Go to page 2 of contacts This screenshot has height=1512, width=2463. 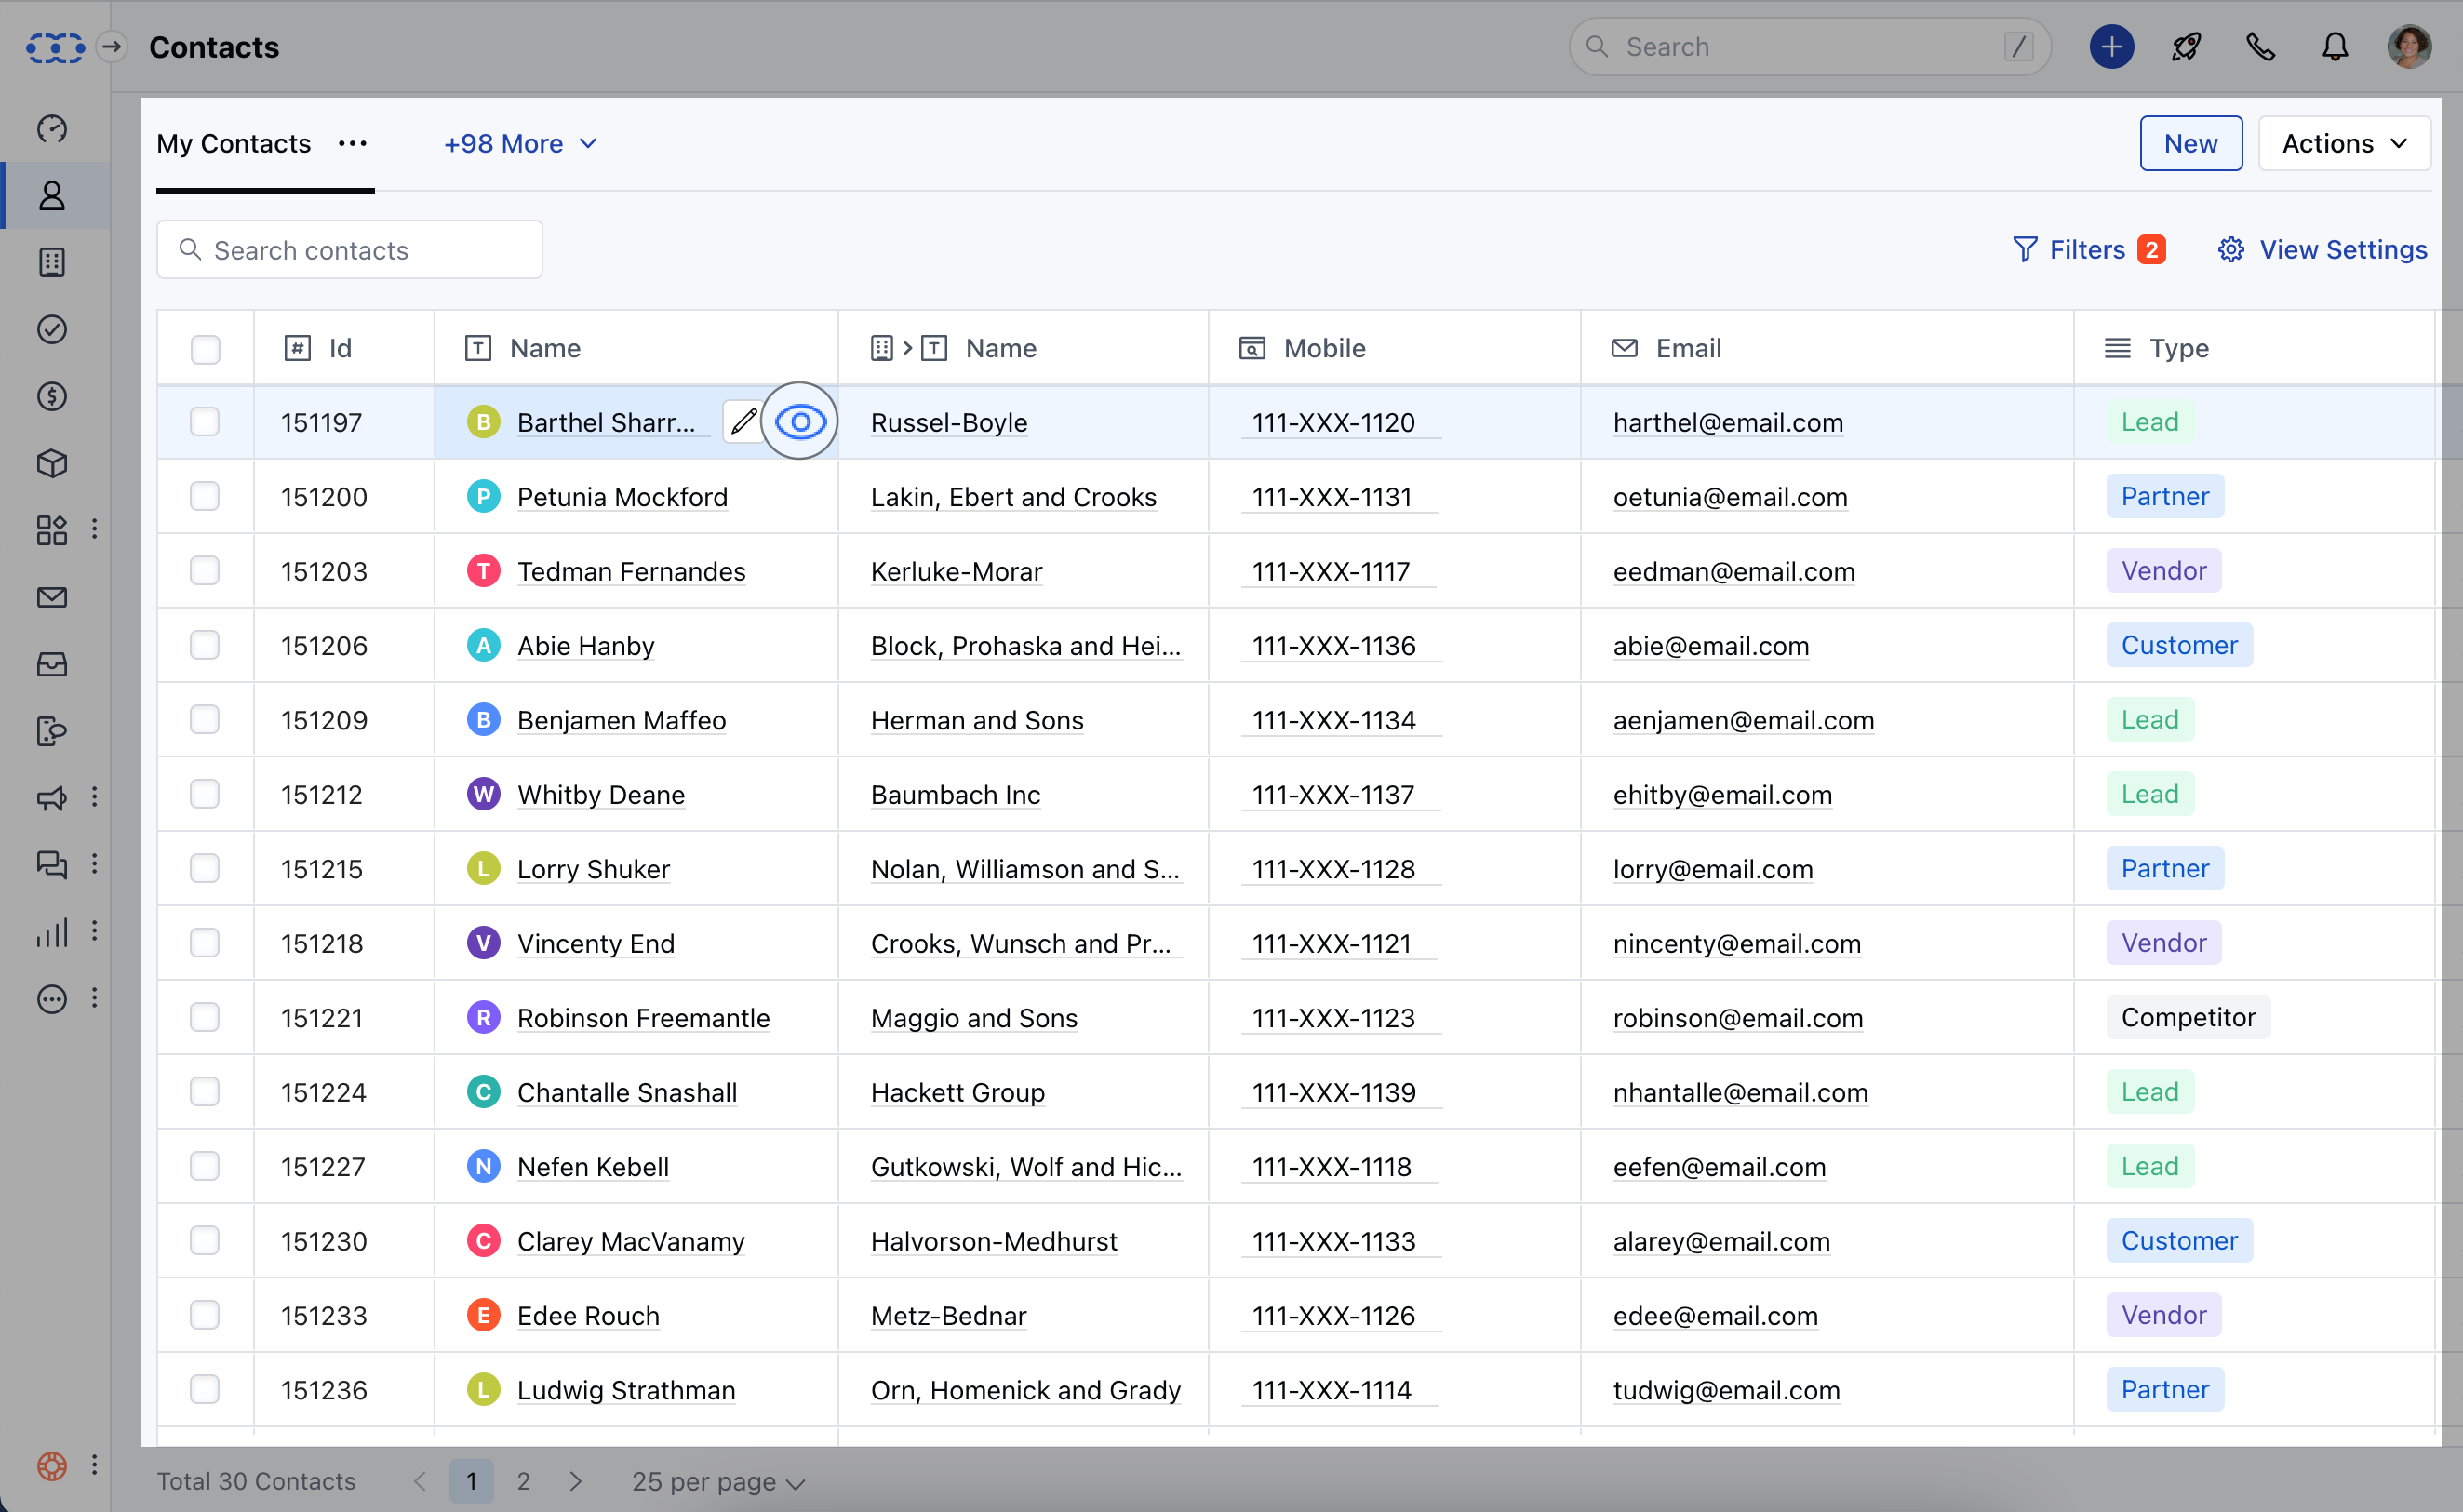523,1481
